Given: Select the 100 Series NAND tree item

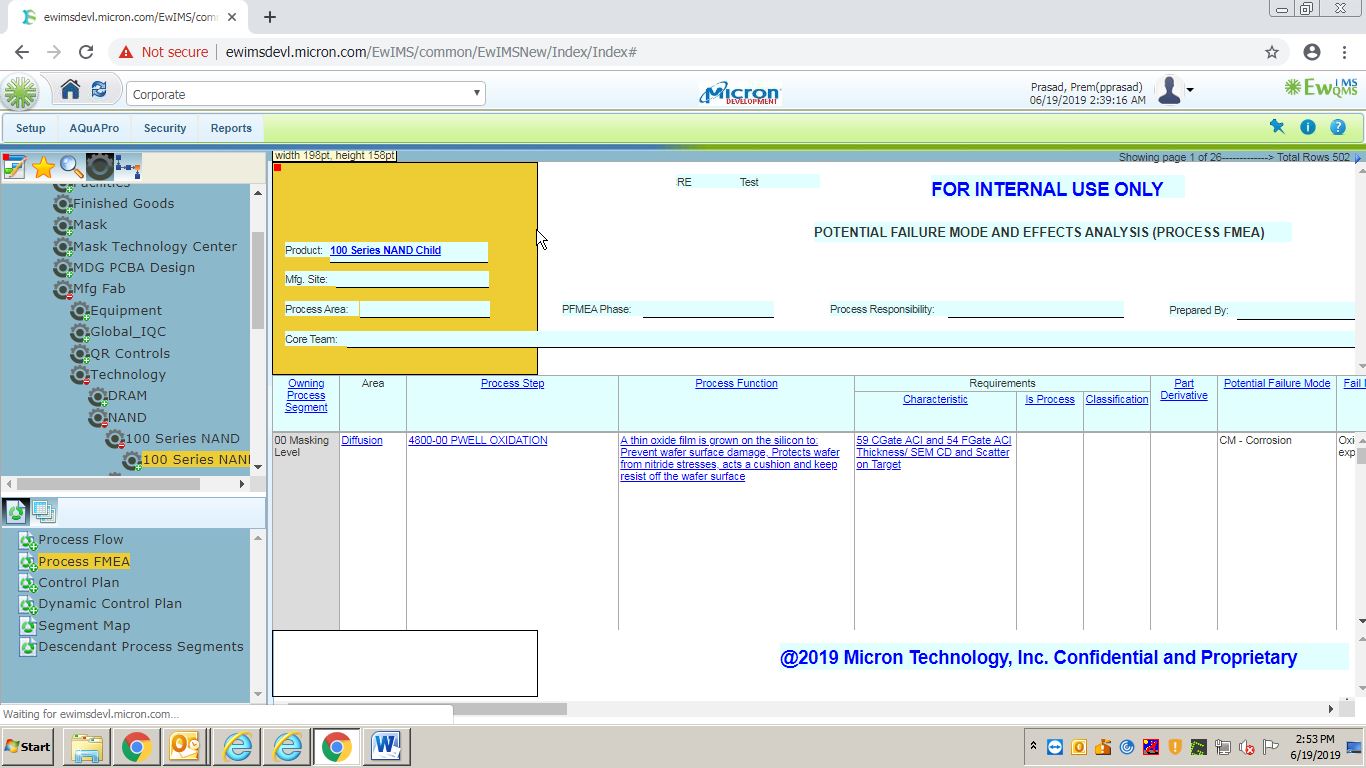Looking at the screenshot, I should [x=182, y=438].
